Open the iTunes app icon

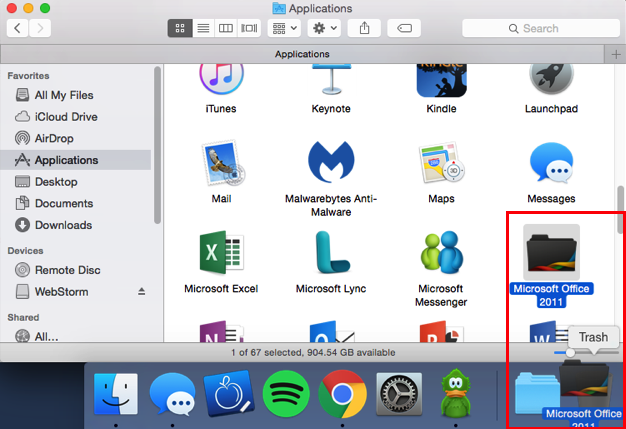pos(221,79)
